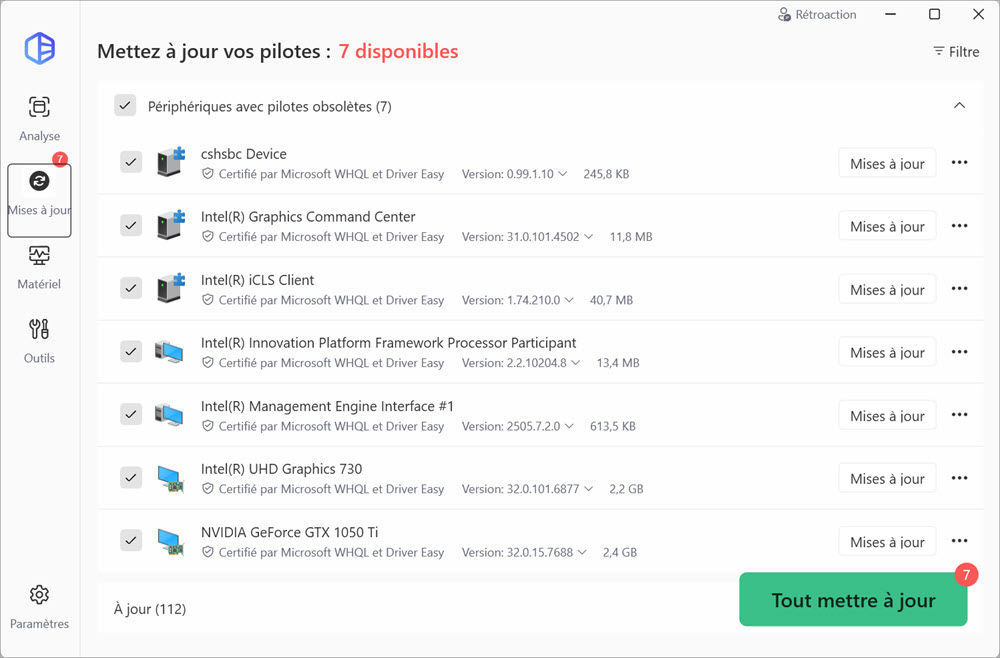Screen dimensions: 1000x658
Task: Update Innovation Platform Framework Processor Participant driver
Action: [x=887, y=353]
